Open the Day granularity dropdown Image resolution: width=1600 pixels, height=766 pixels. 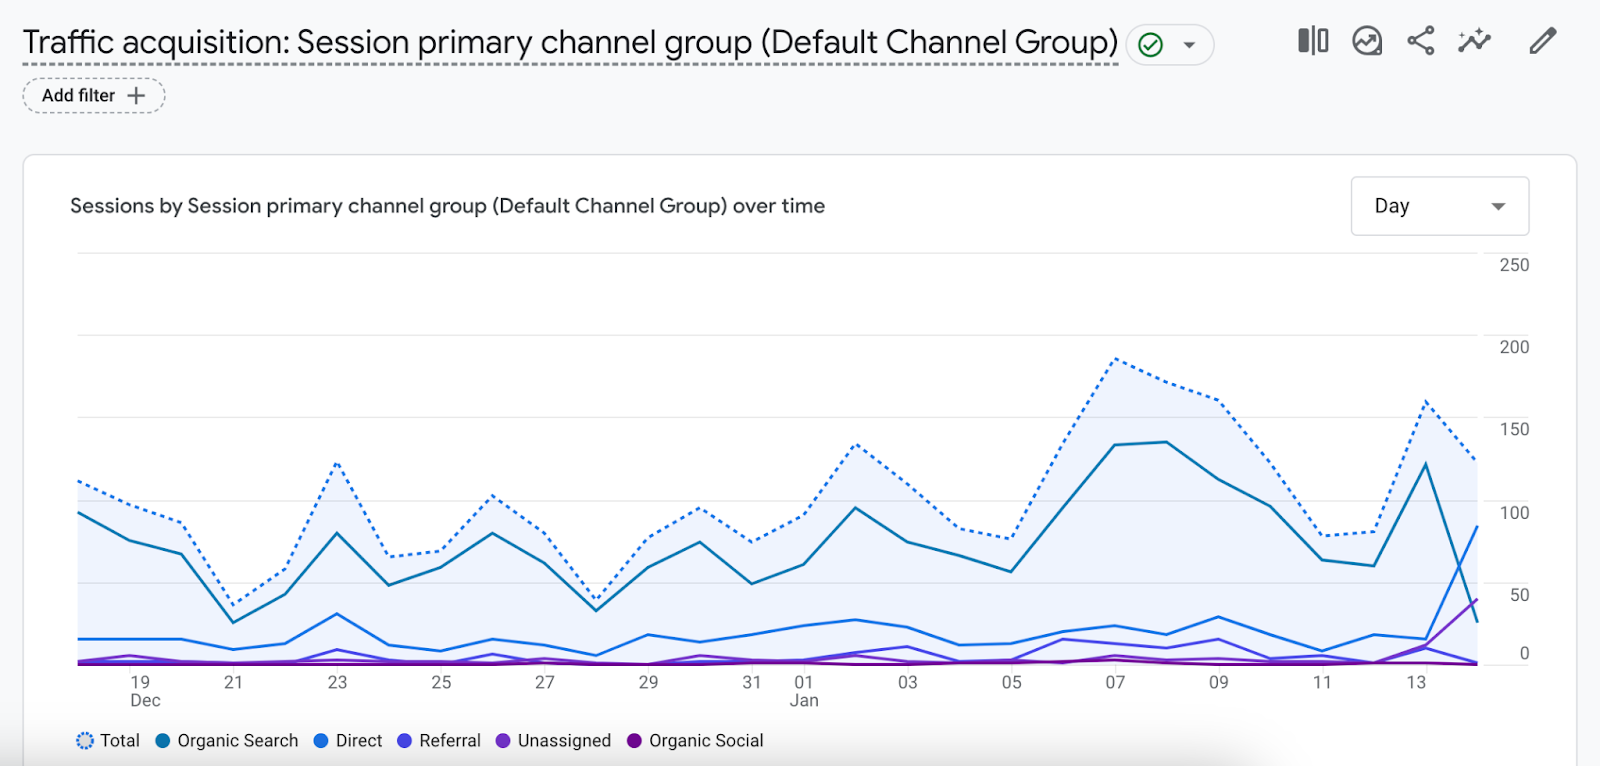(x=1439, y=206)
